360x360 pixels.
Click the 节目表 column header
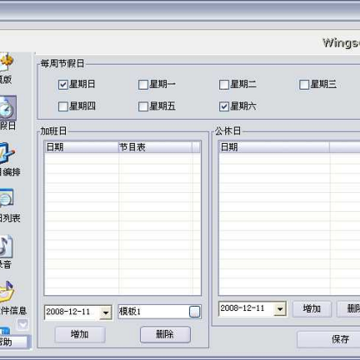click(x=155, y=147)
